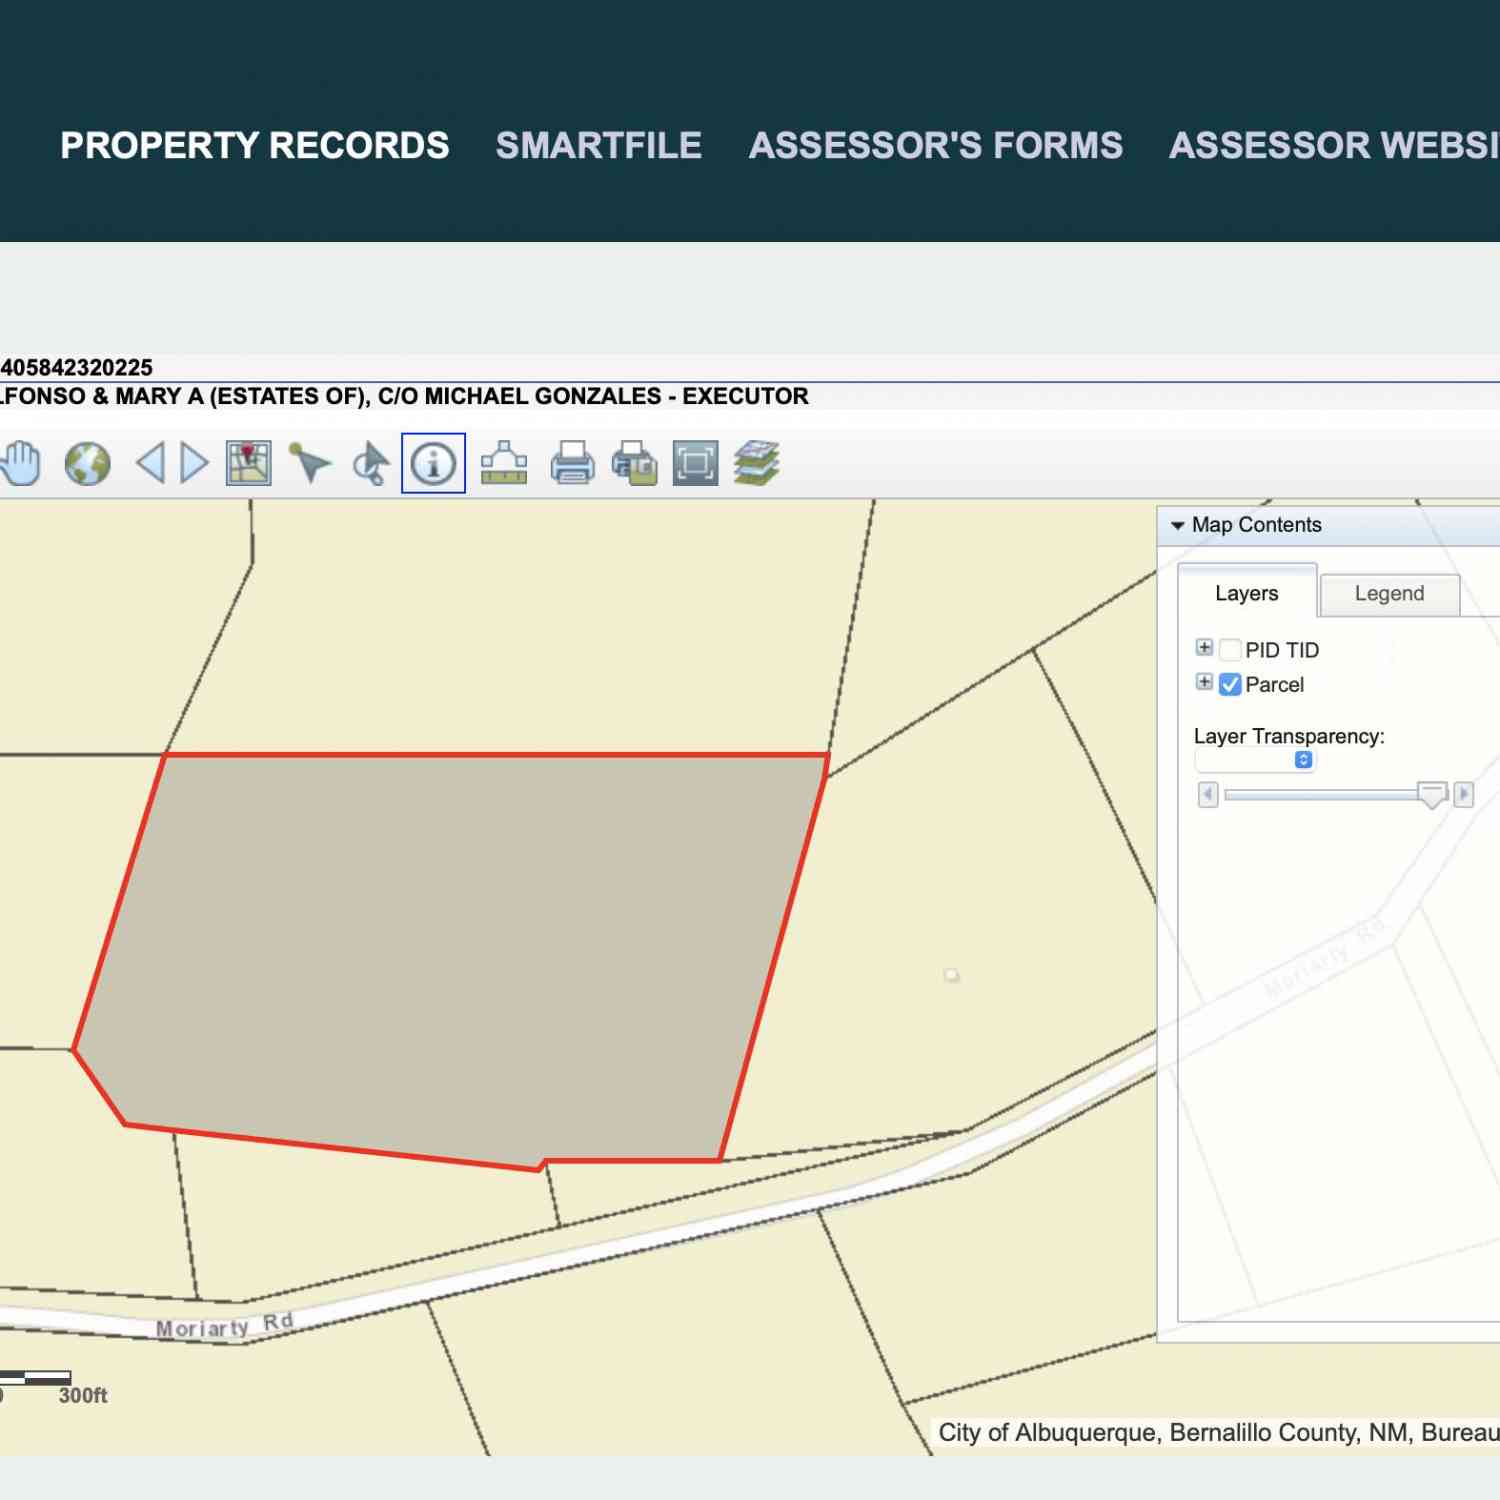
Task: Click the owner name EXECUTOR text line
Action: tap(404, 396)
